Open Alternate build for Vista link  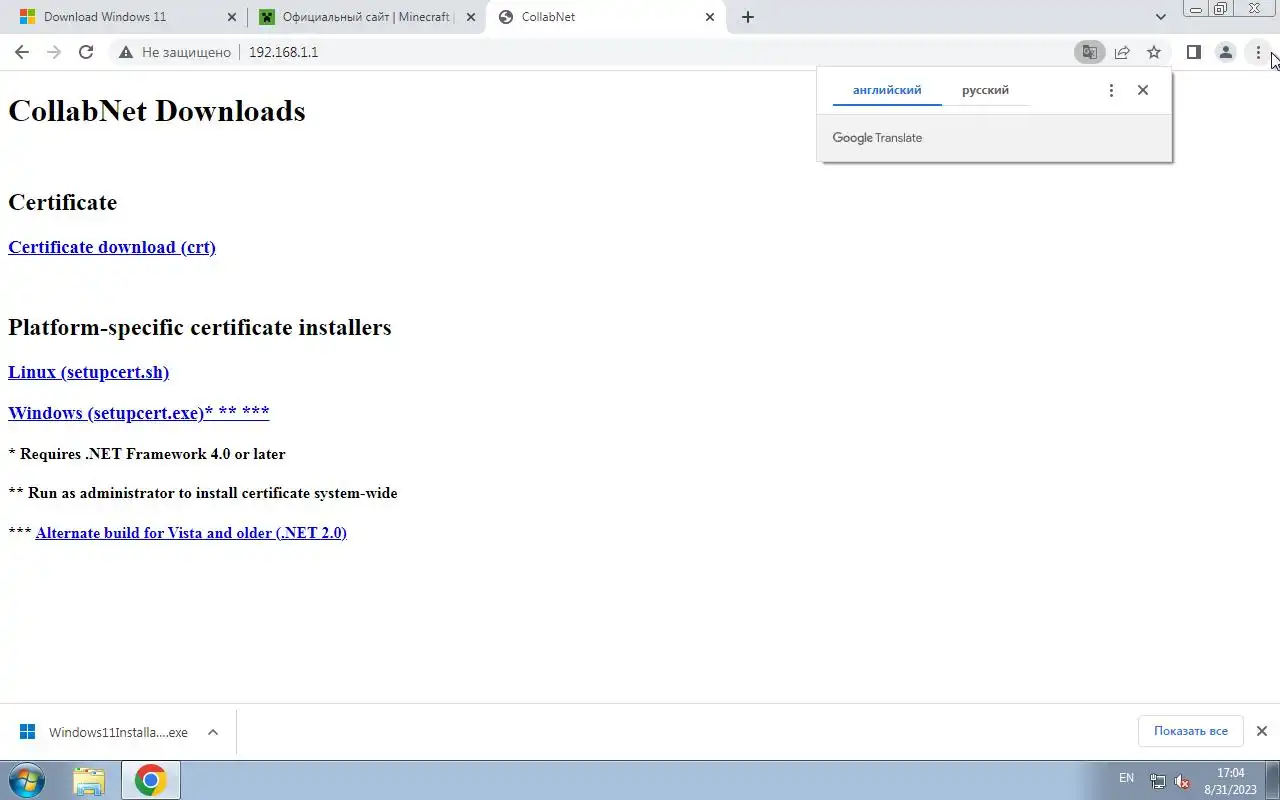click(191, 533)
